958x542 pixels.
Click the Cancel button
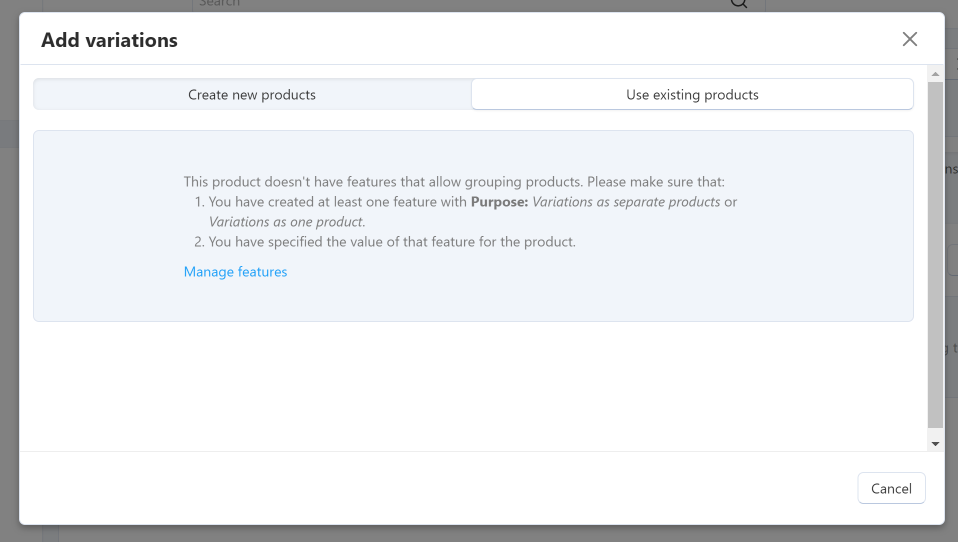point(891,488)
